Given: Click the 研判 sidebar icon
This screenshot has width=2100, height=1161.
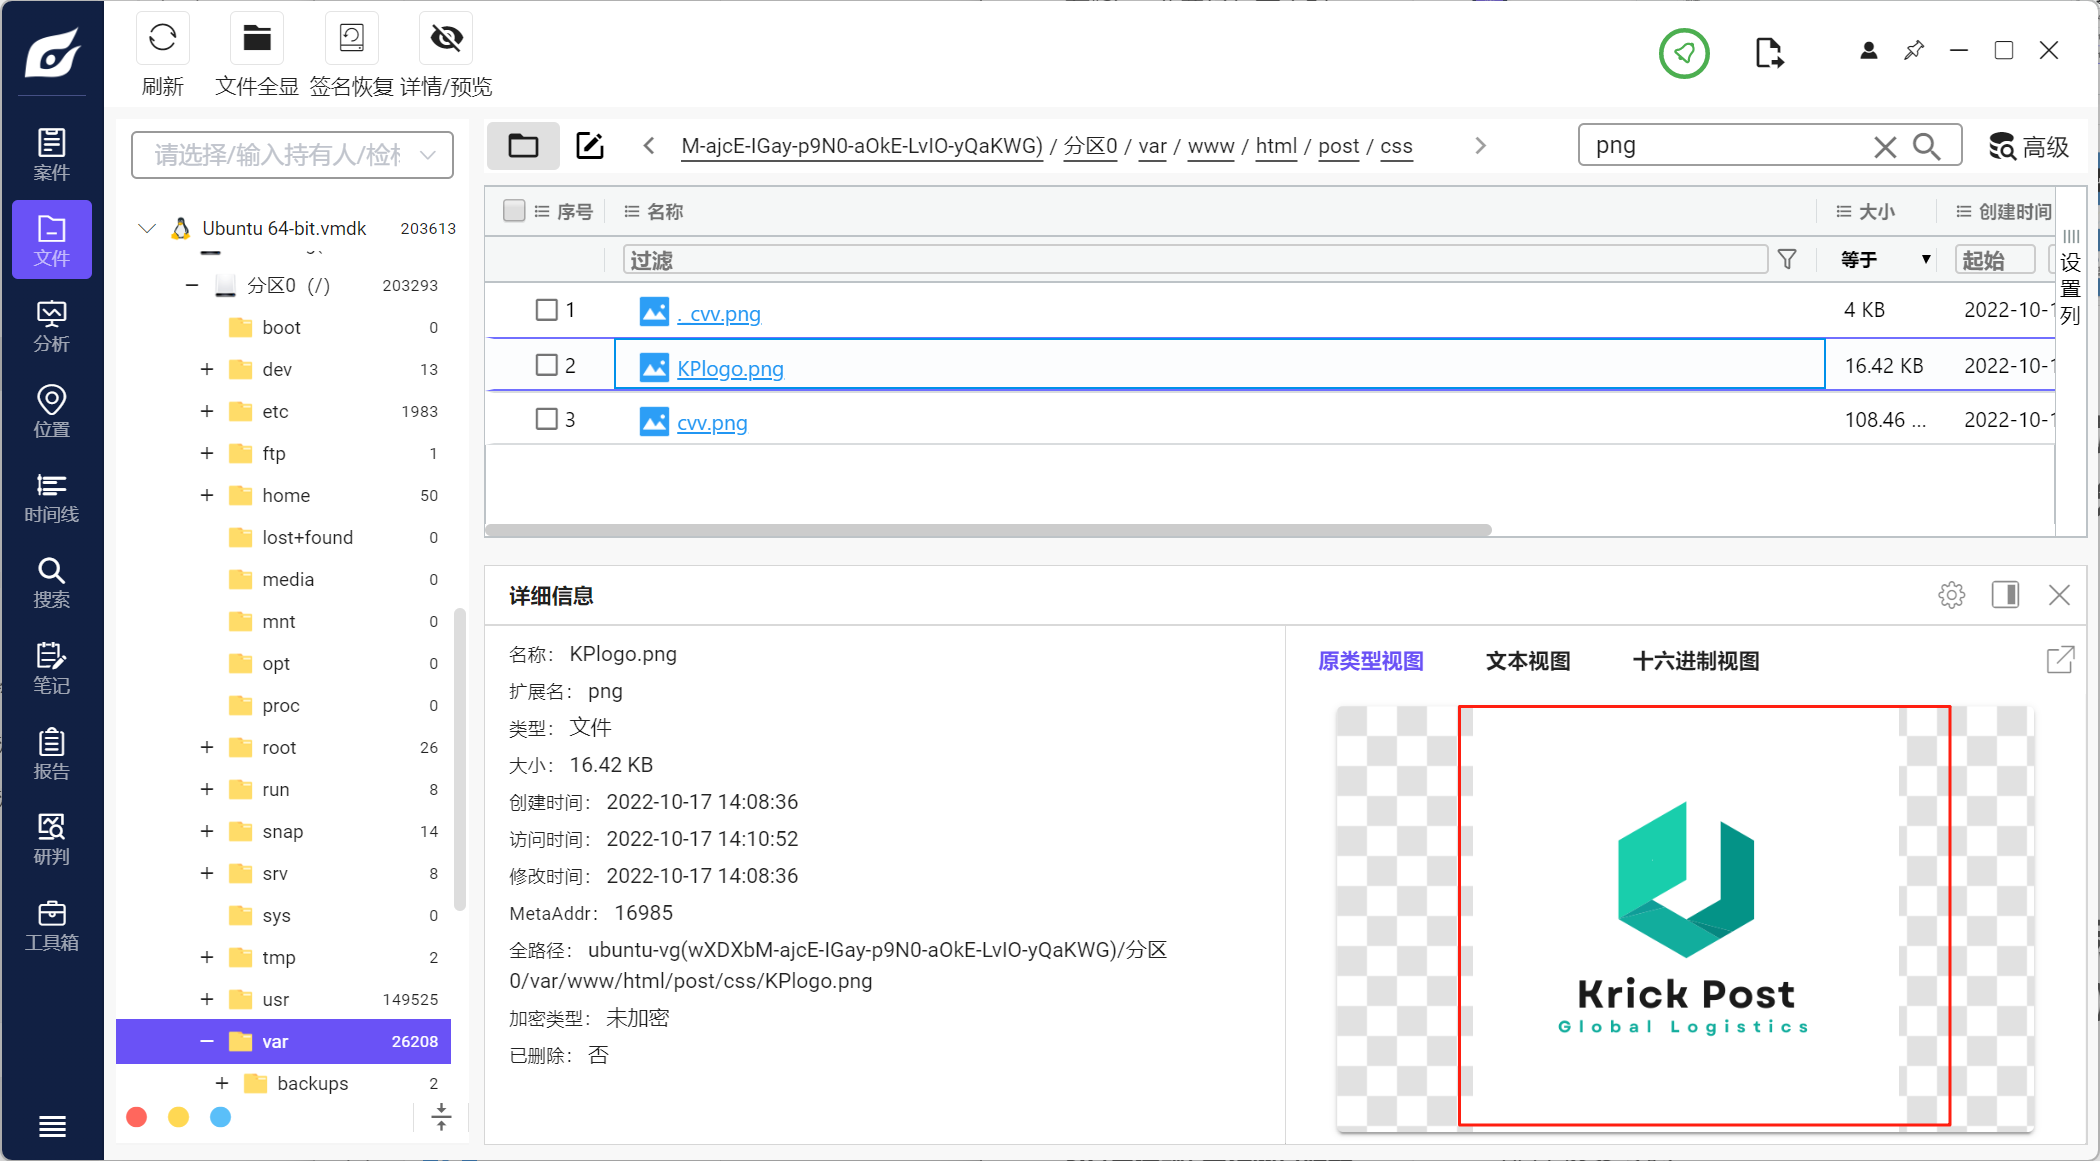Looking at the screenshot, I should 51,840.
